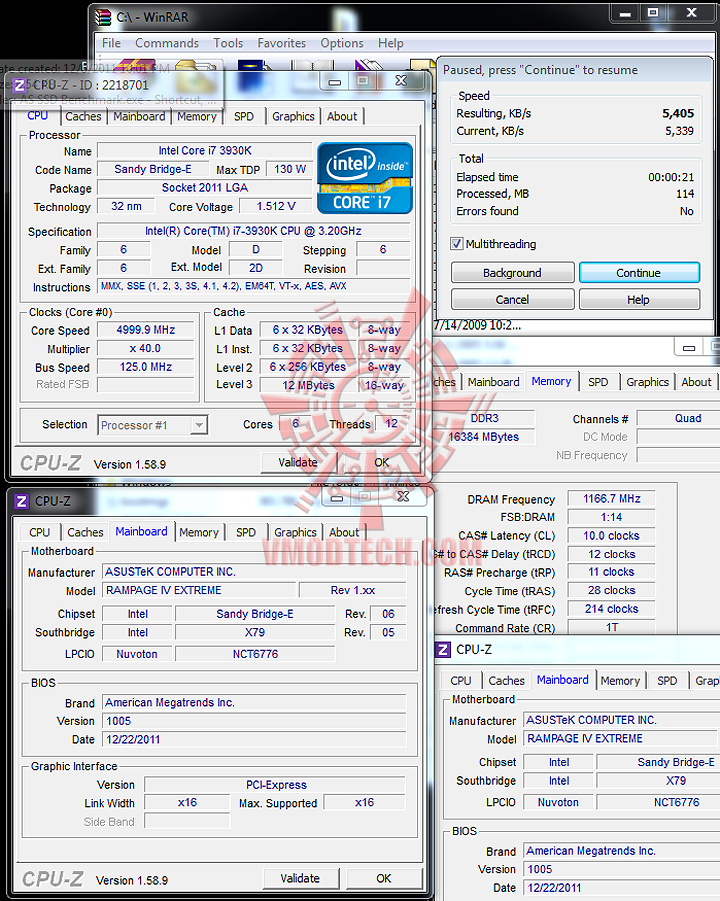Screen dimensions: 720x901
Task: Select SPD tab in the DRAM Frequency window
Action: point(598,382)
